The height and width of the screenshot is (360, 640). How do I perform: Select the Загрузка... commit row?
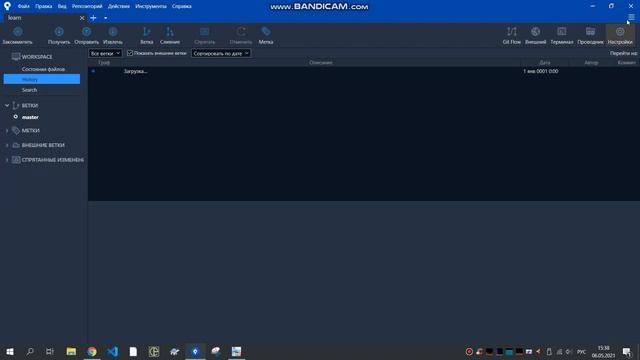pos(364,71)
